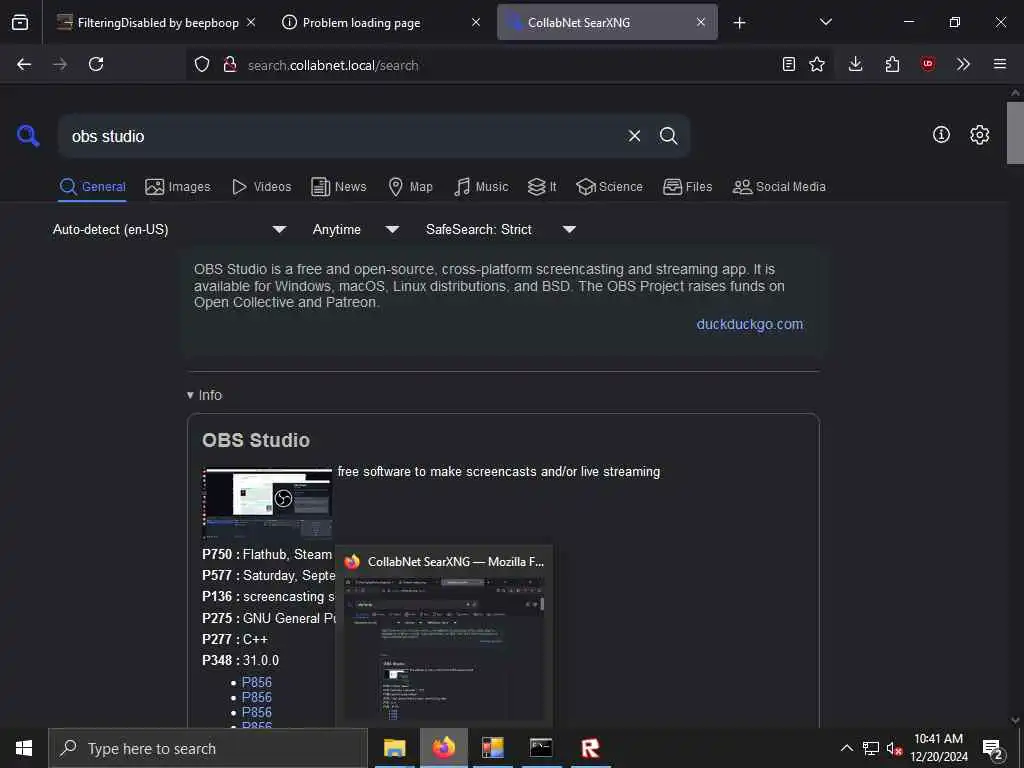Clear the search query with X
This screenshot has height=768, width=1024.
[634, 136]
